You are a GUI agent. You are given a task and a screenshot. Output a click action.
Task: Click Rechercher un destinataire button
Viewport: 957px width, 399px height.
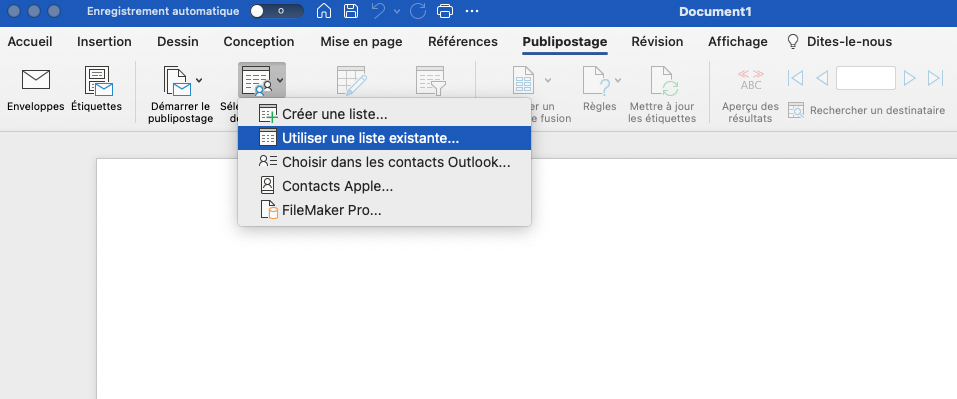(867, 110)
